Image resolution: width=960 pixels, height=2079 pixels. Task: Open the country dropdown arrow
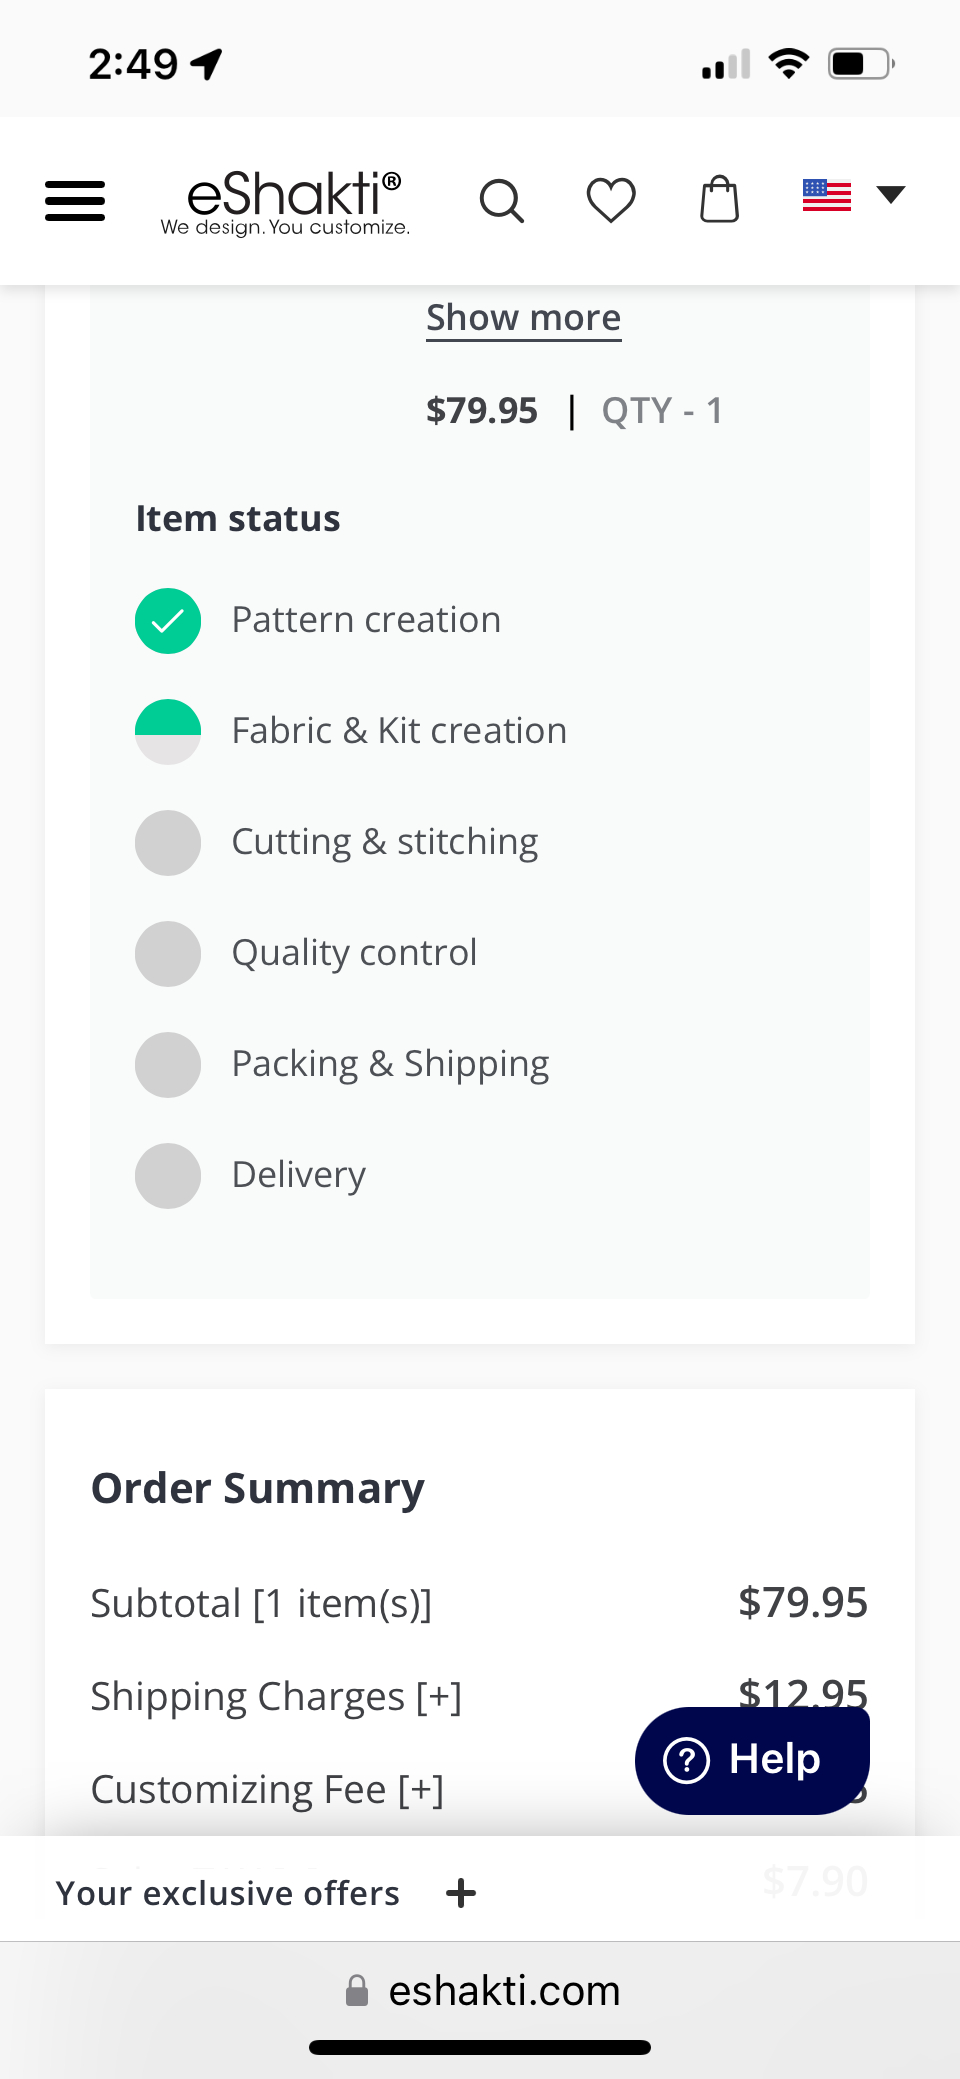890,194
